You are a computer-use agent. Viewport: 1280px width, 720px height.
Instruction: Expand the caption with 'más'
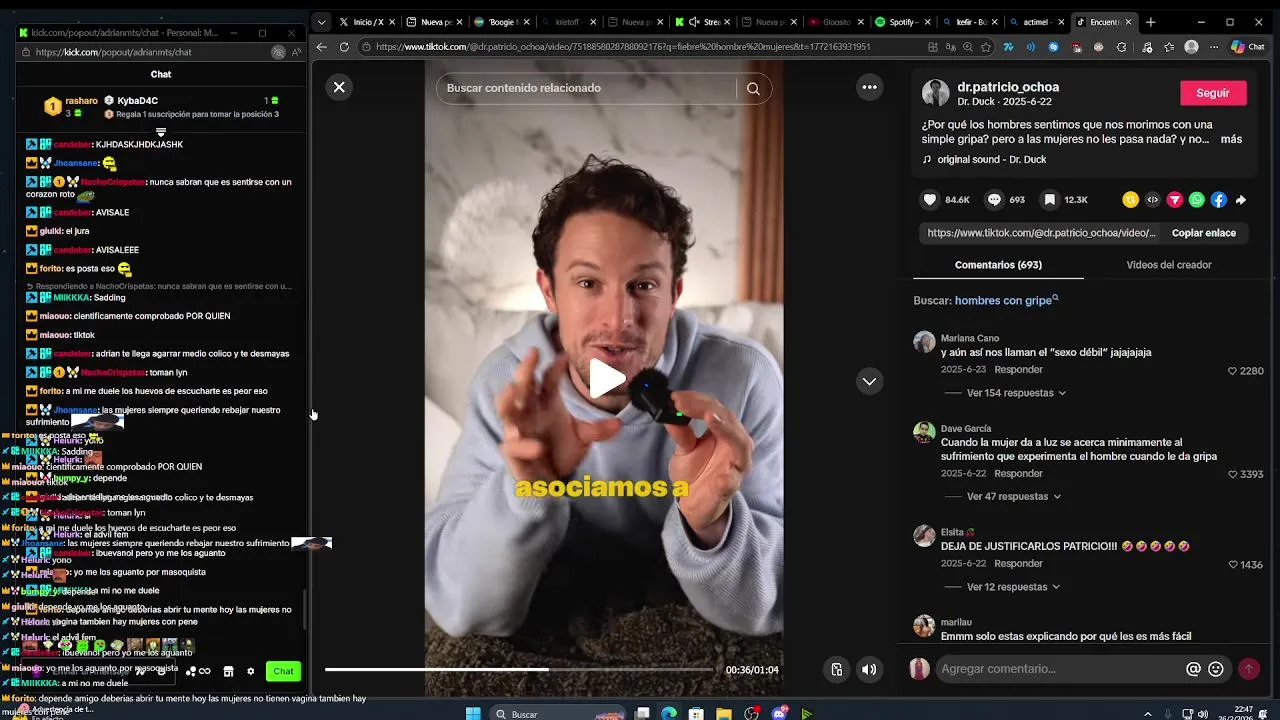[x=1231, y=139]
